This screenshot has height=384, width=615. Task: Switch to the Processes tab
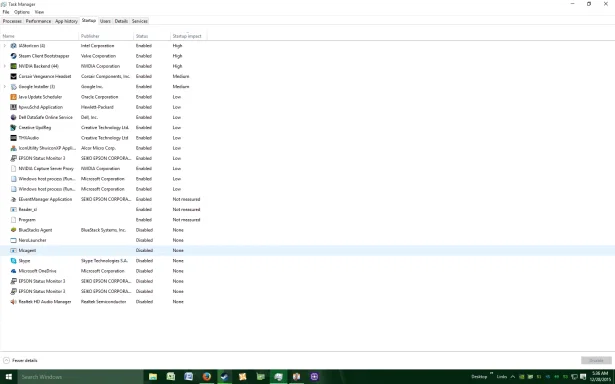pos(12,21)
